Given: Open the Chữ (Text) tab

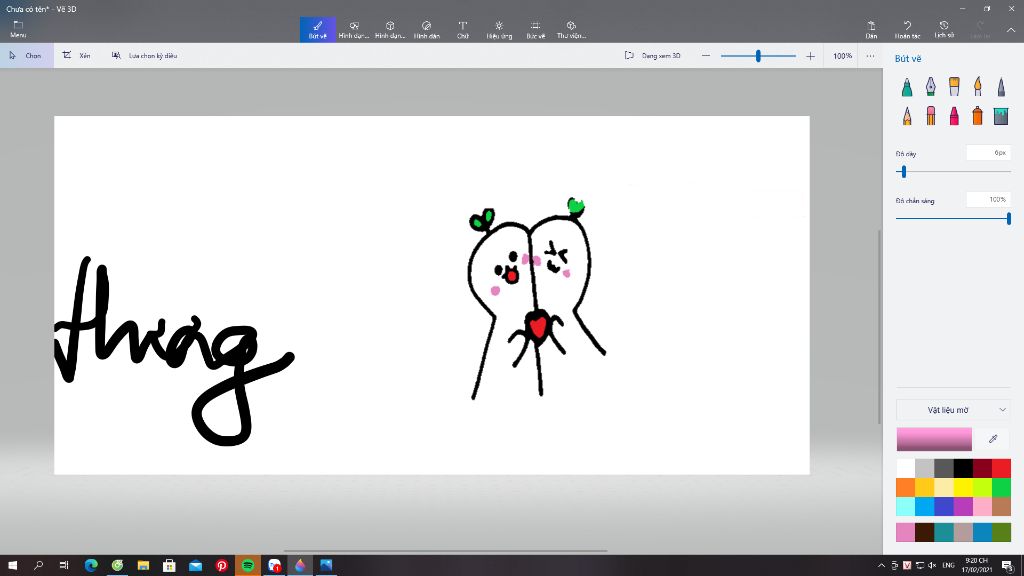Looking at the screenshot, I should click(463, 29).
